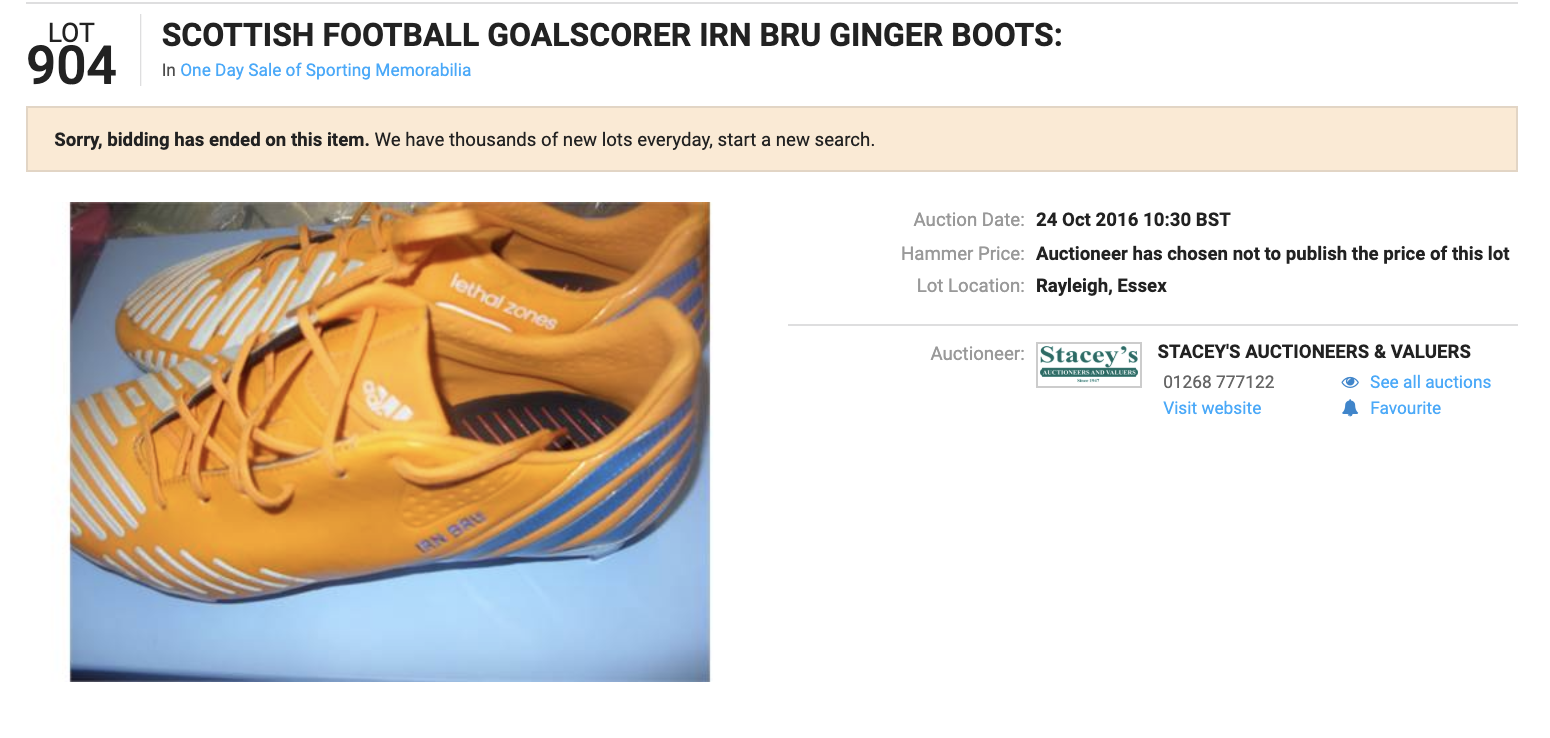Click the Irn Bru Ginger Boots lot title
This screenshot has width=1550, height=738.
612,36
